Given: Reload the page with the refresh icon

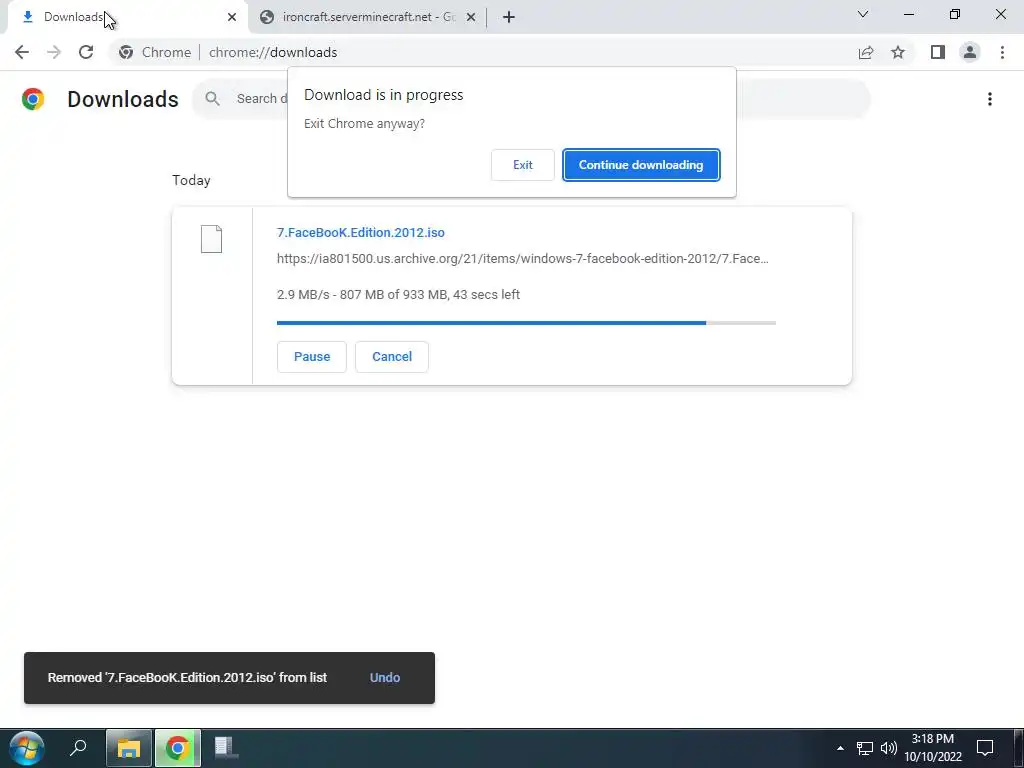Looking at the screenshot, I should tap(86, 52).
